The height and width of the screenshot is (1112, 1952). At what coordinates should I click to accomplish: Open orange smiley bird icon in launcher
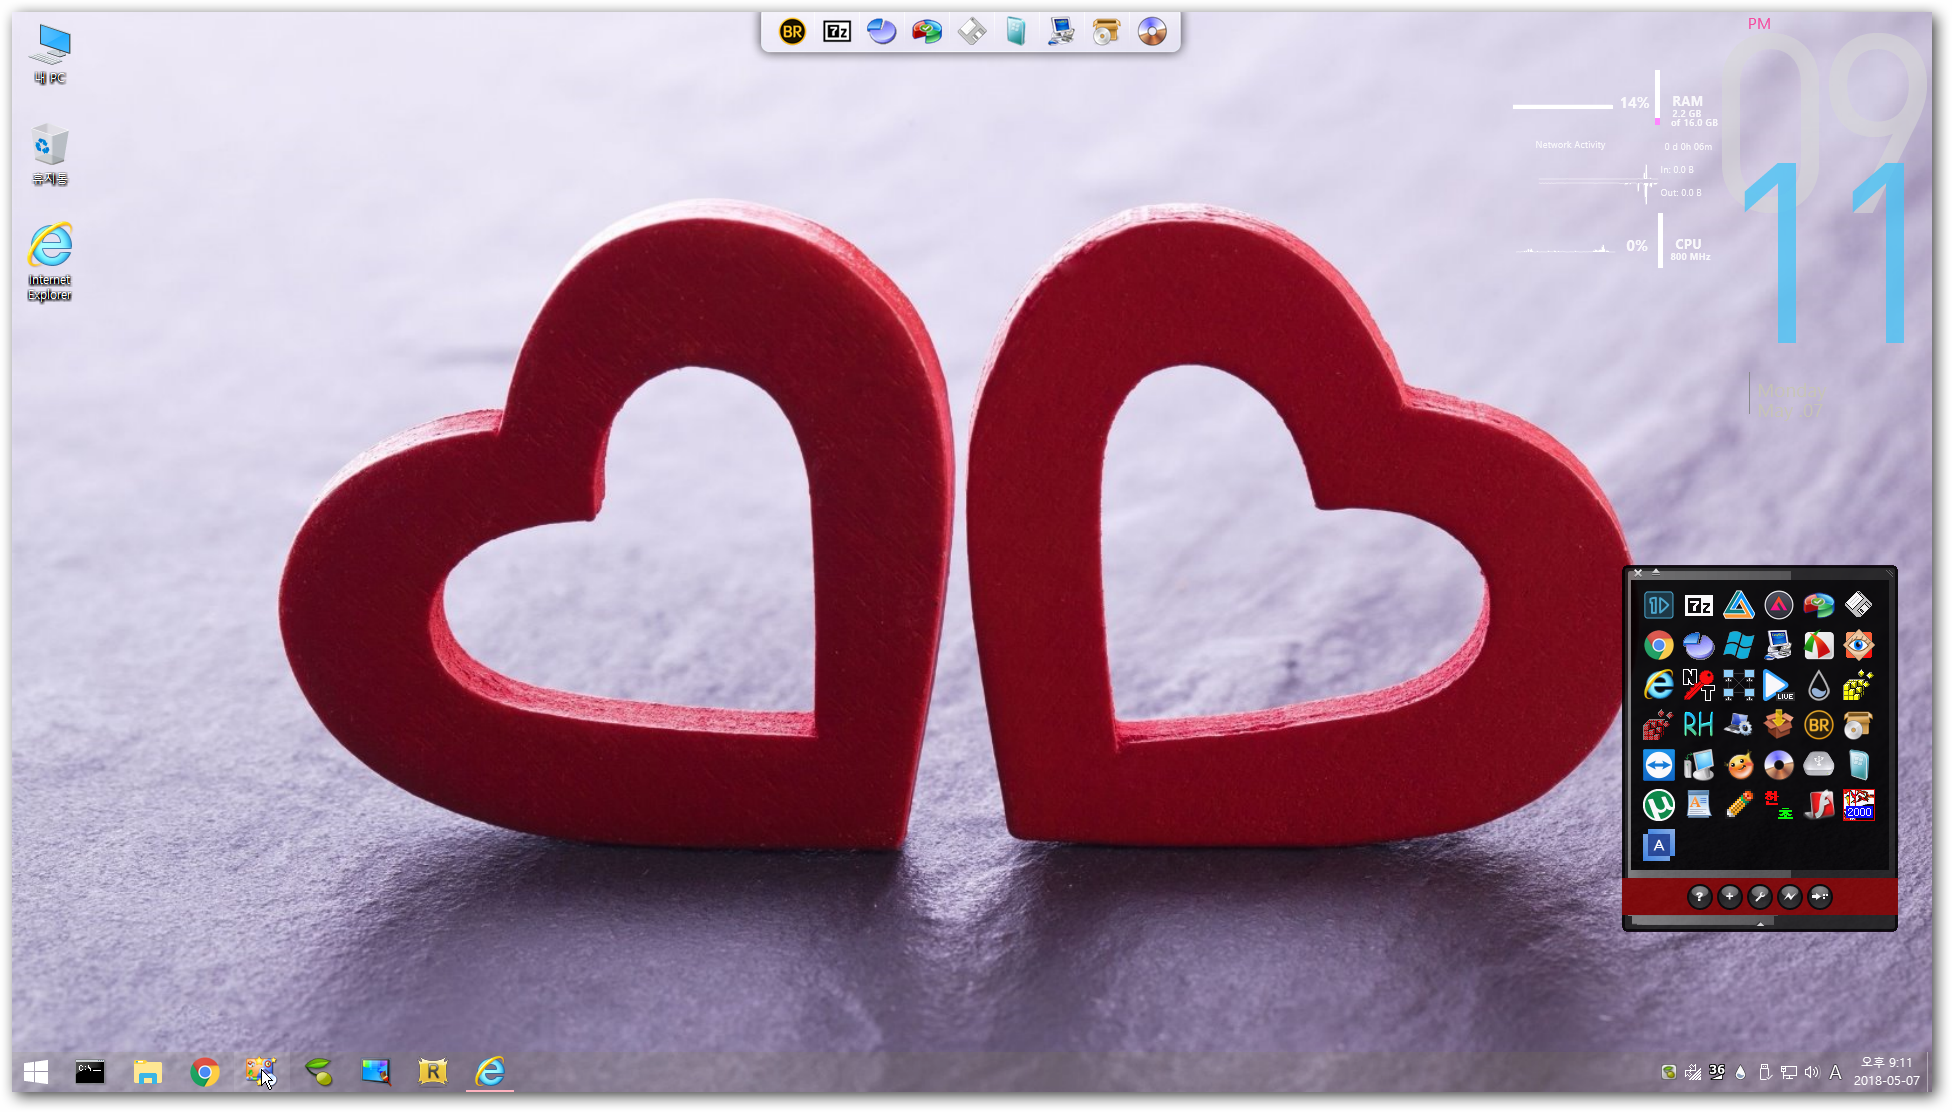(1739, 765)
